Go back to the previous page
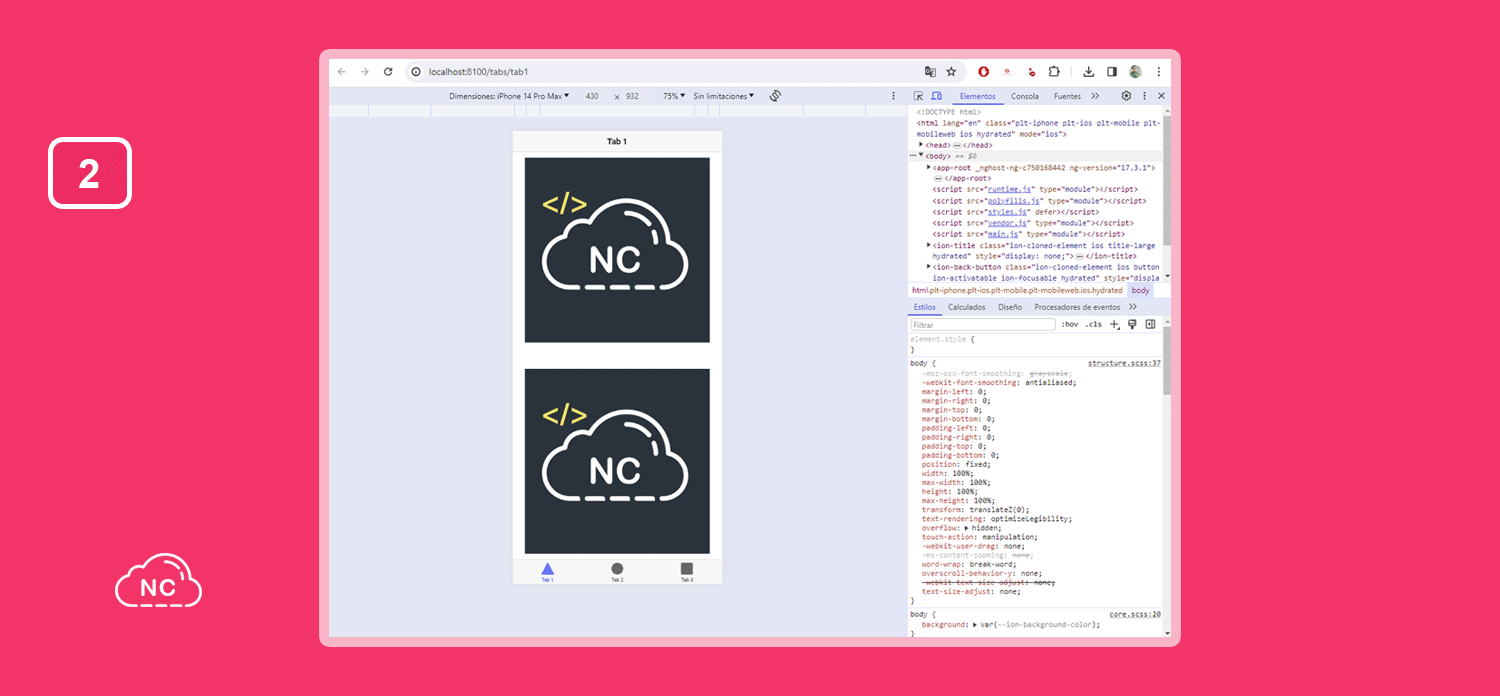 point(342,72)
